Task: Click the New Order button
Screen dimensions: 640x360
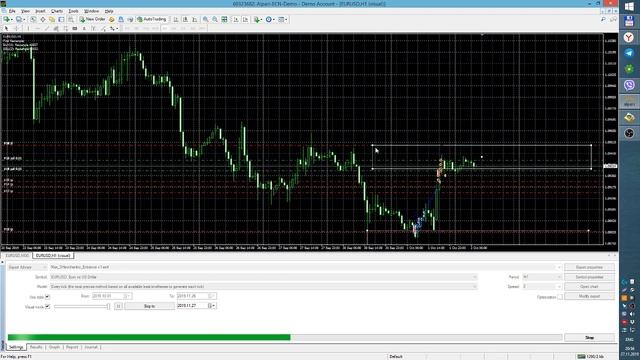Action: pos(93,19)
